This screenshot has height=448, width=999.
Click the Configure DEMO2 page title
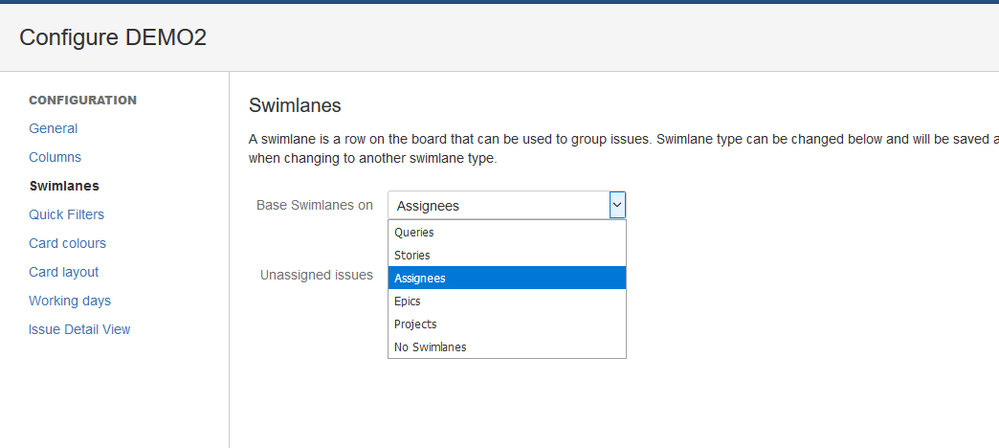click(113, 37)
